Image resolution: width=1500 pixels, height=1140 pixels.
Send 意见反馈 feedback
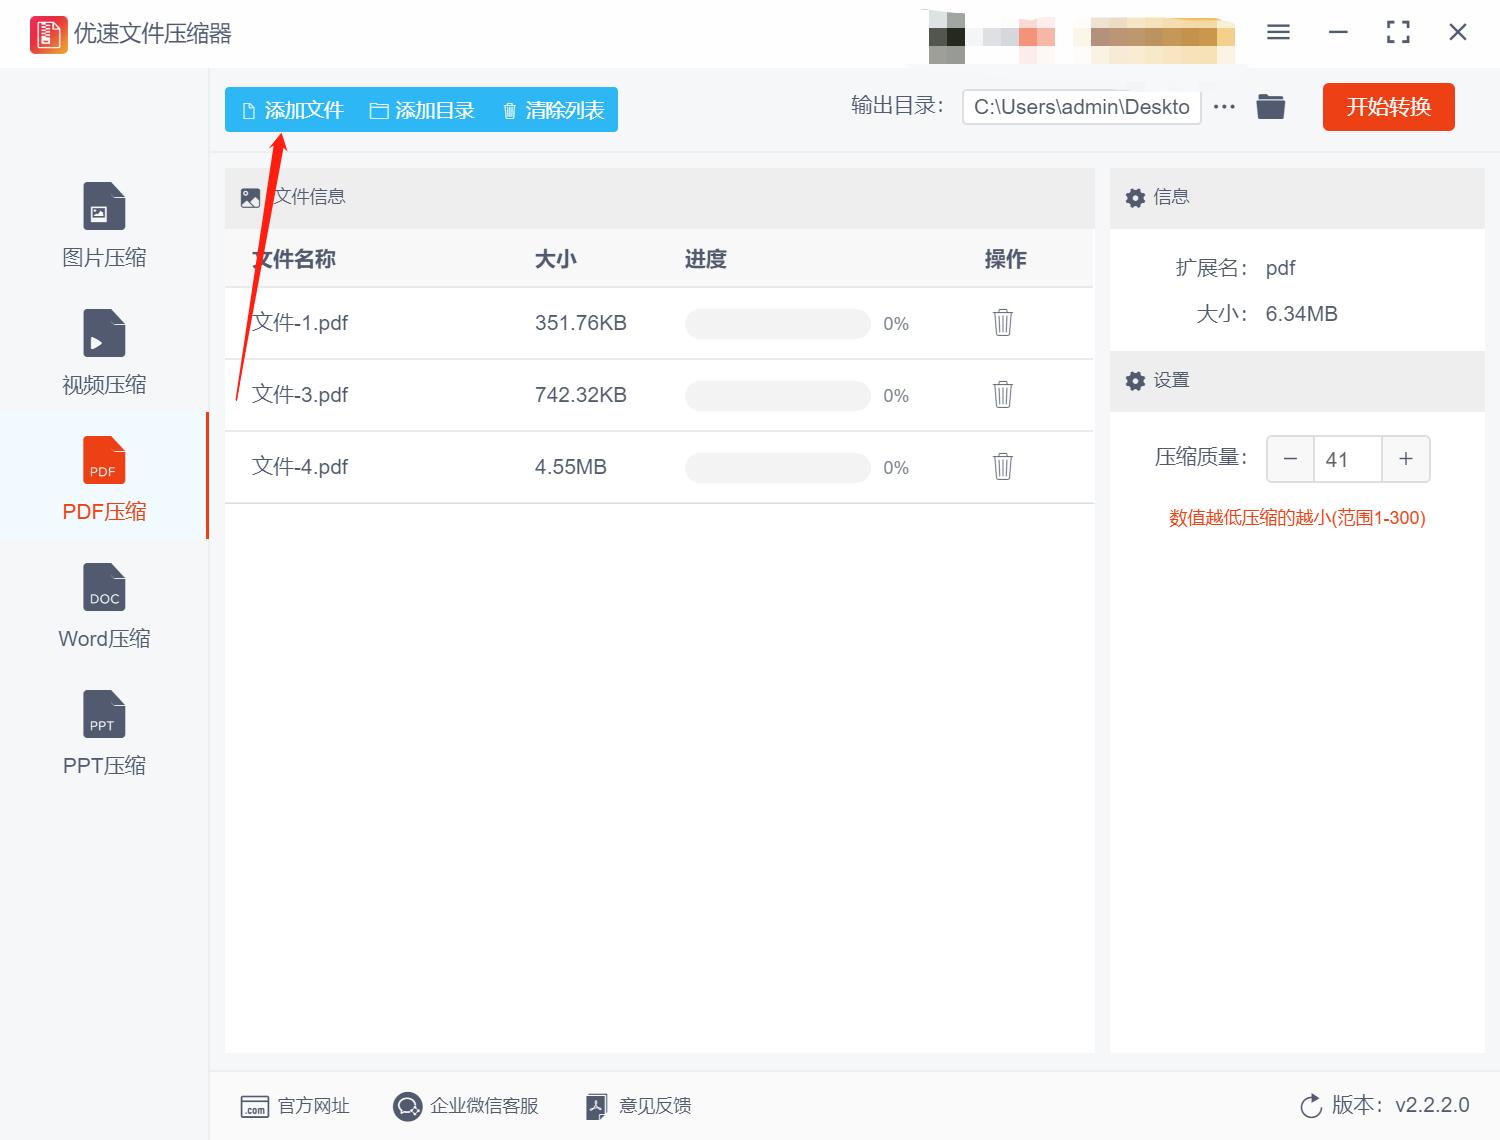click(637, 1106)
